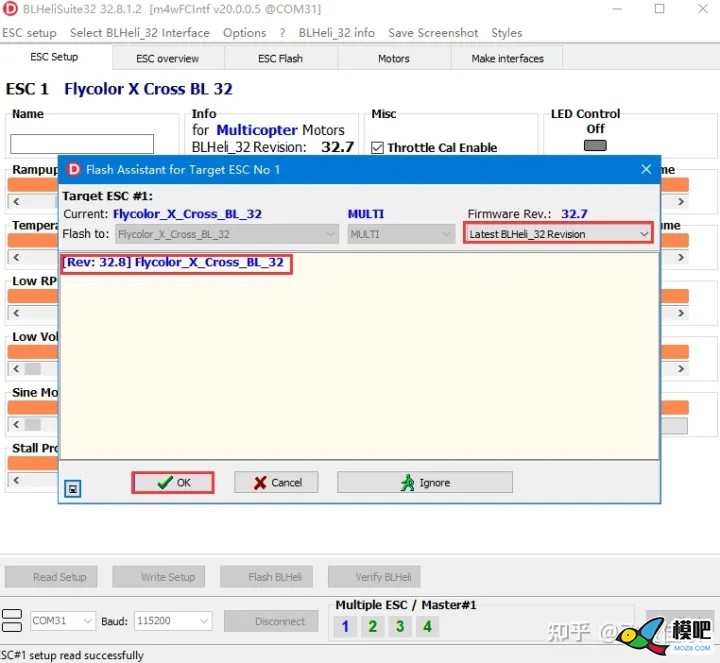The width and height of the screenshot is (720, 663).
Task: Open the Styles menu
Action: 506,33
